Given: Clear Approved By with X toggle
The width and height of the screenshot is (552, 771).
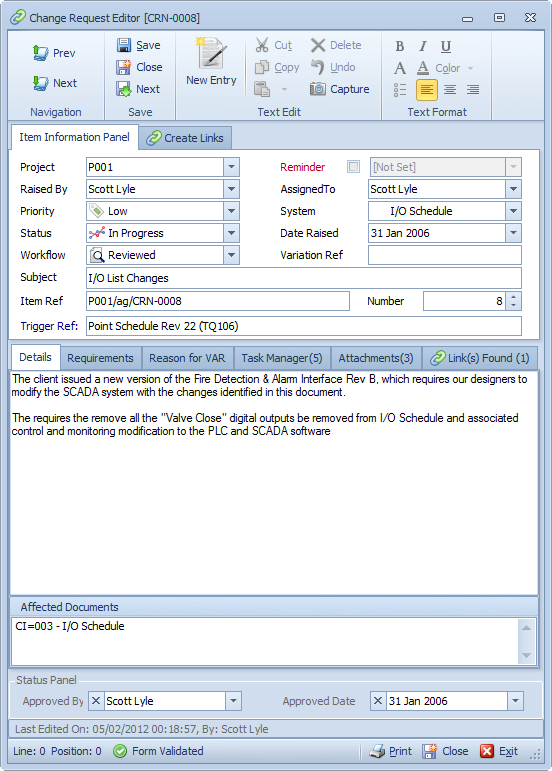Looking at the screenshot, I should point(96,701).
